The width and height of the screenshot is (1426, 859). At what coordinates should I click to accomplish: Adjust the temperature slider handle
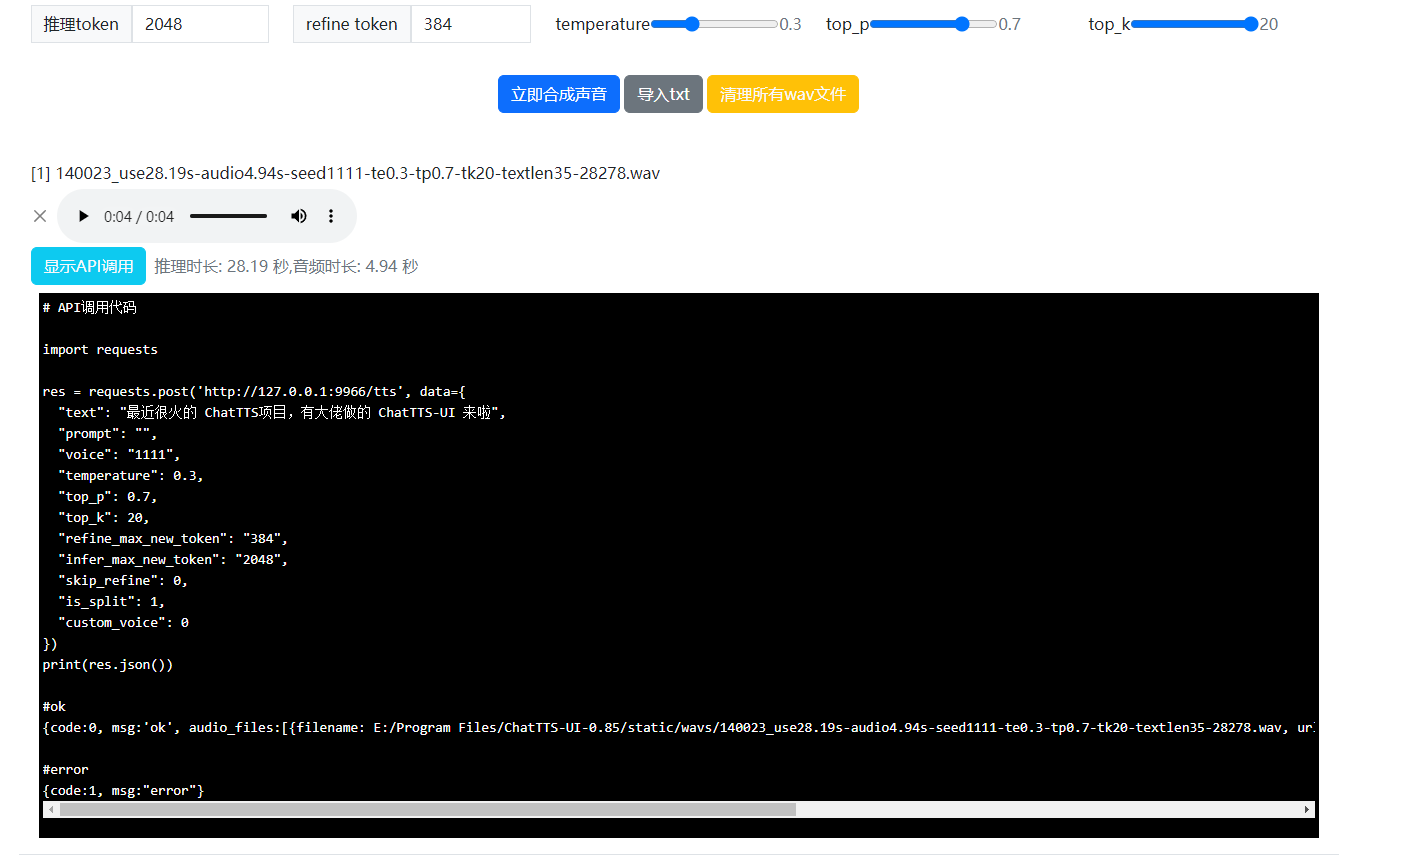pos(691,24)
